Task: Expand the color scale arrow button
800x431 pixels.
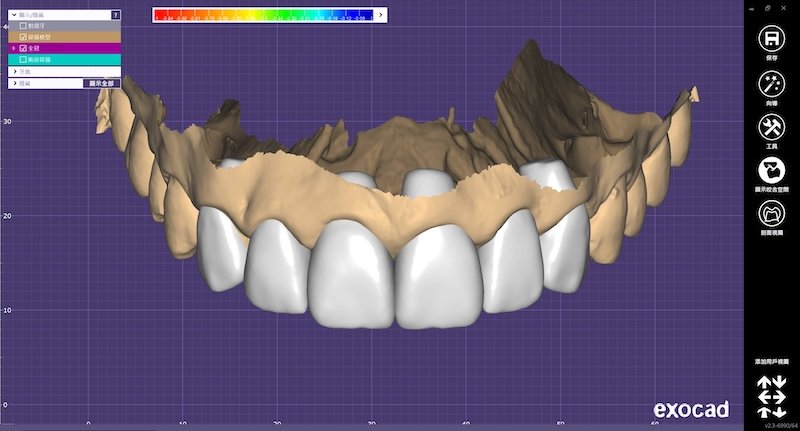Action: (381, 15)
